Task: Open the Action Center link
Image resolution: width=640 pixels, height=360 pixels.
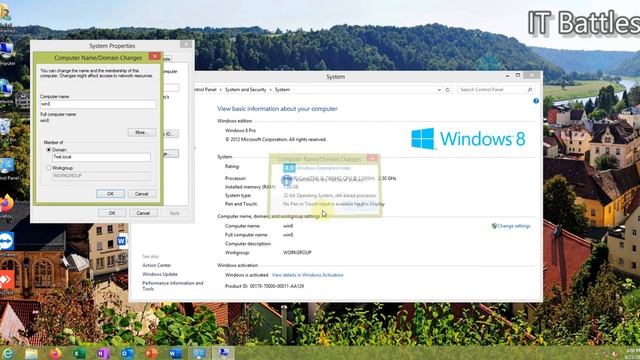Action: (x=156, y=265)
